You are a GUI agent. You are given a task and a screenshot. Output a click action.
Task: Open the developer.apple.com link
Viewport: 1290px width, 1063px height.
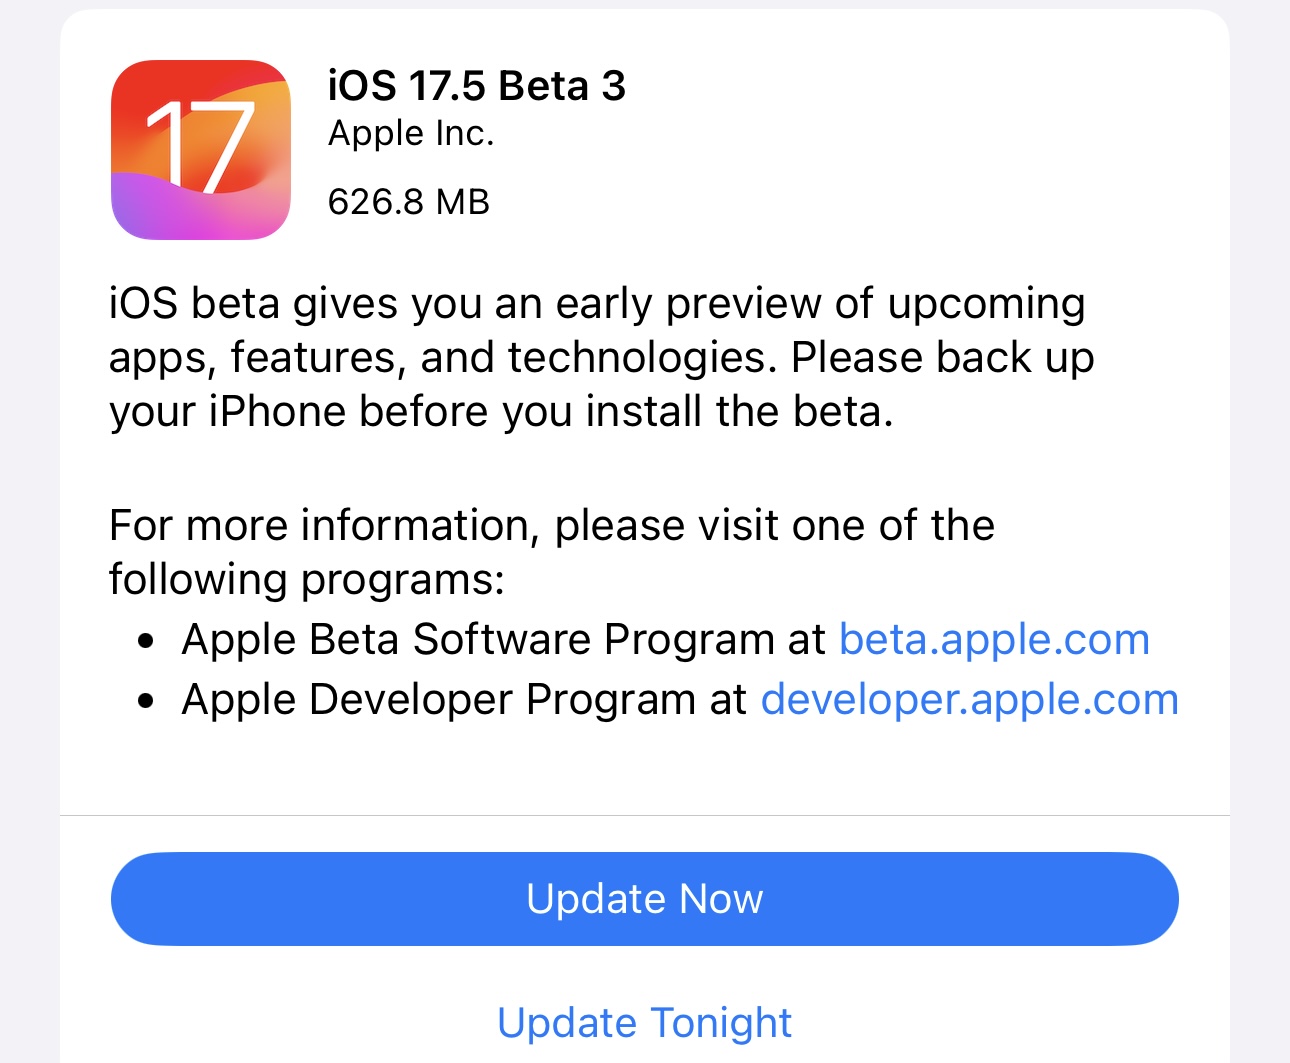[969, 700]
